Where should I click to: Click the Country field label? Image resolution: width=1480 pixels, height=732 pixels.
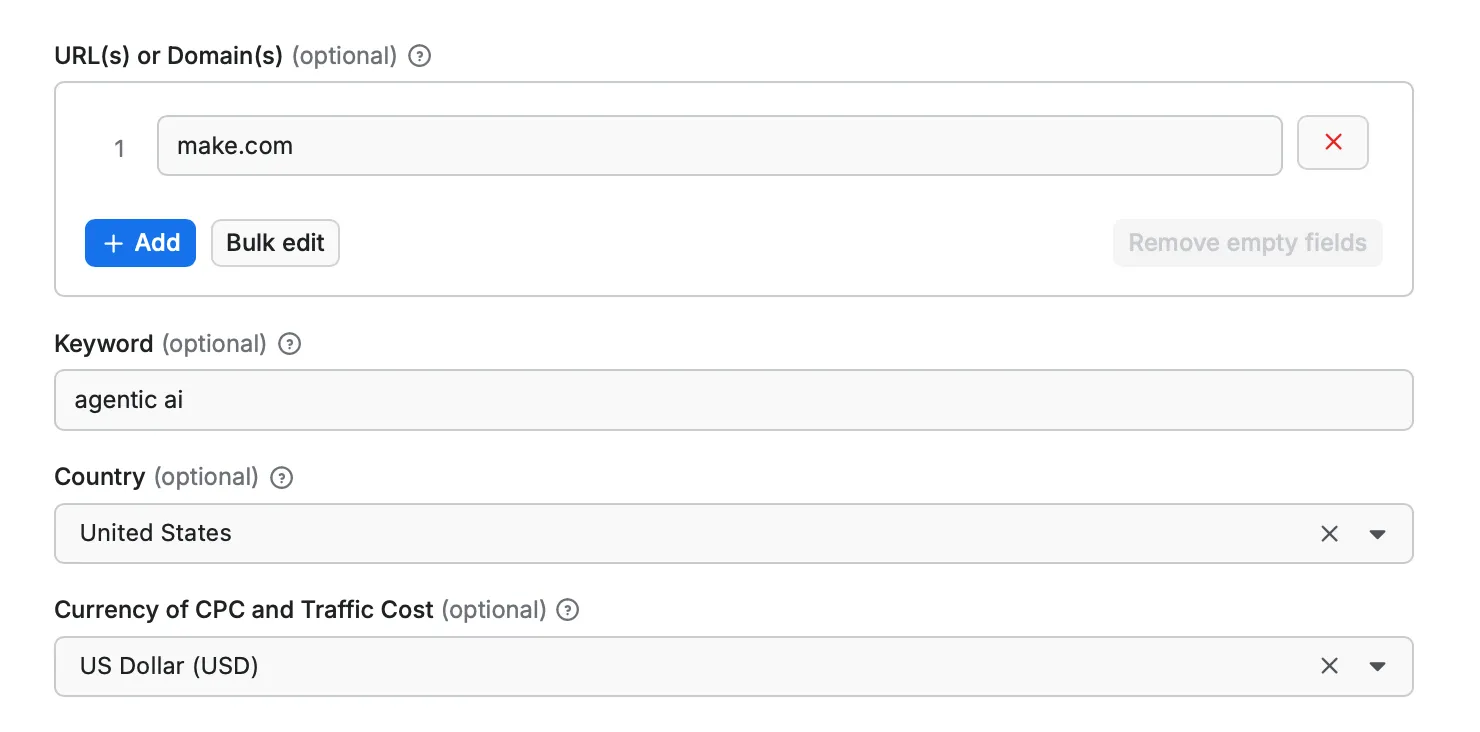pyautogui.click(x=99, y=477)
